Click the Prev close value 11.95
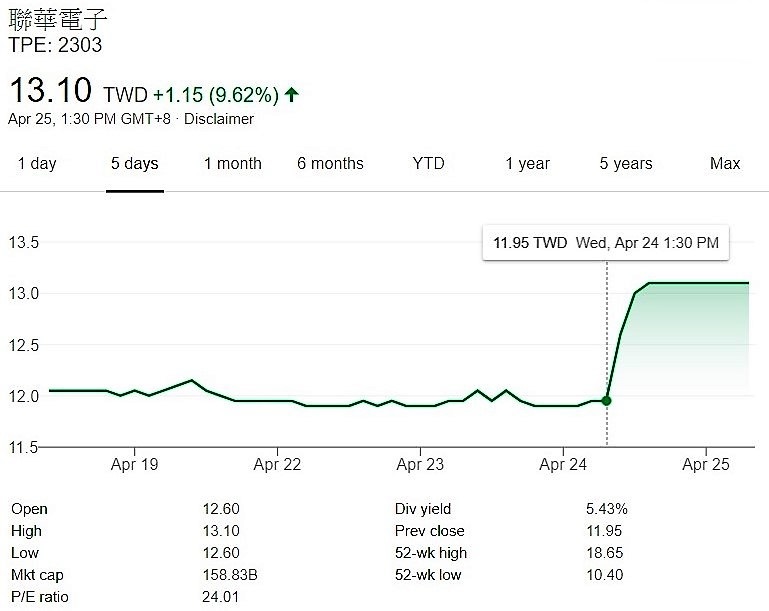 point(604,531)
